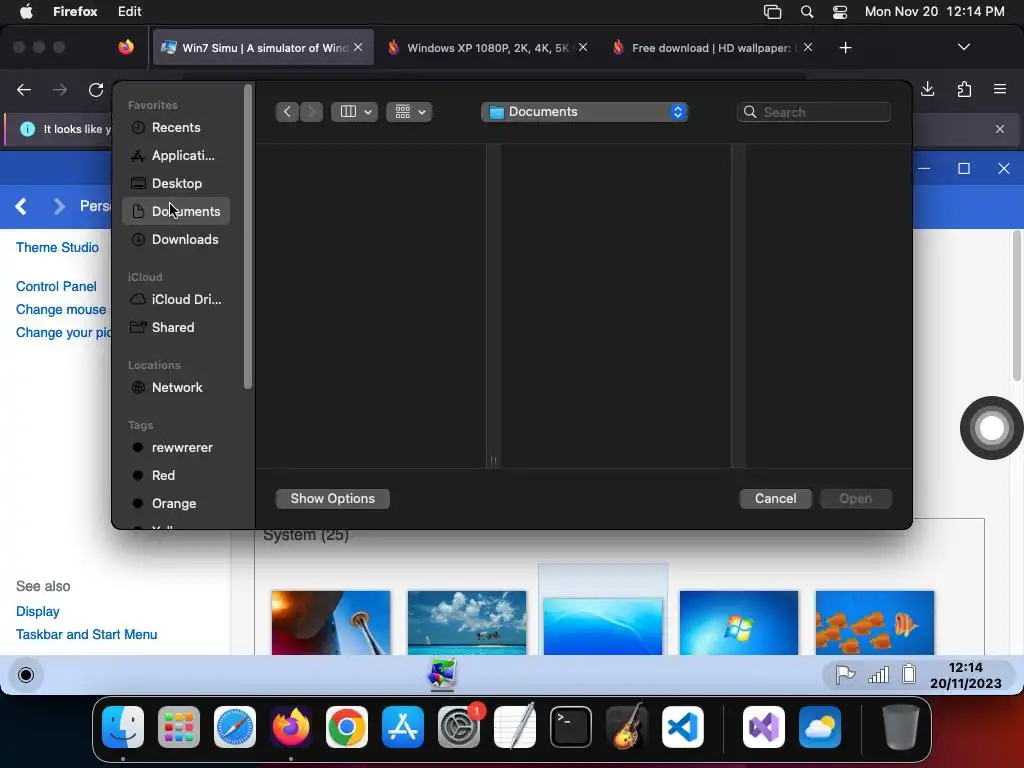
Task: Open Shared folder in sidebar
Action: (175, 327)
